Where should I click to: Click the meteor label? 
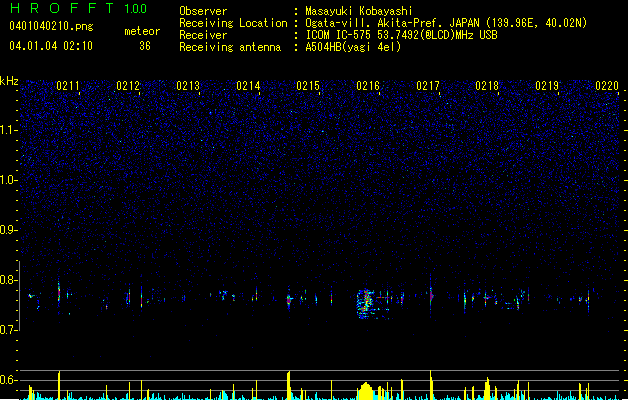[142, 31]
